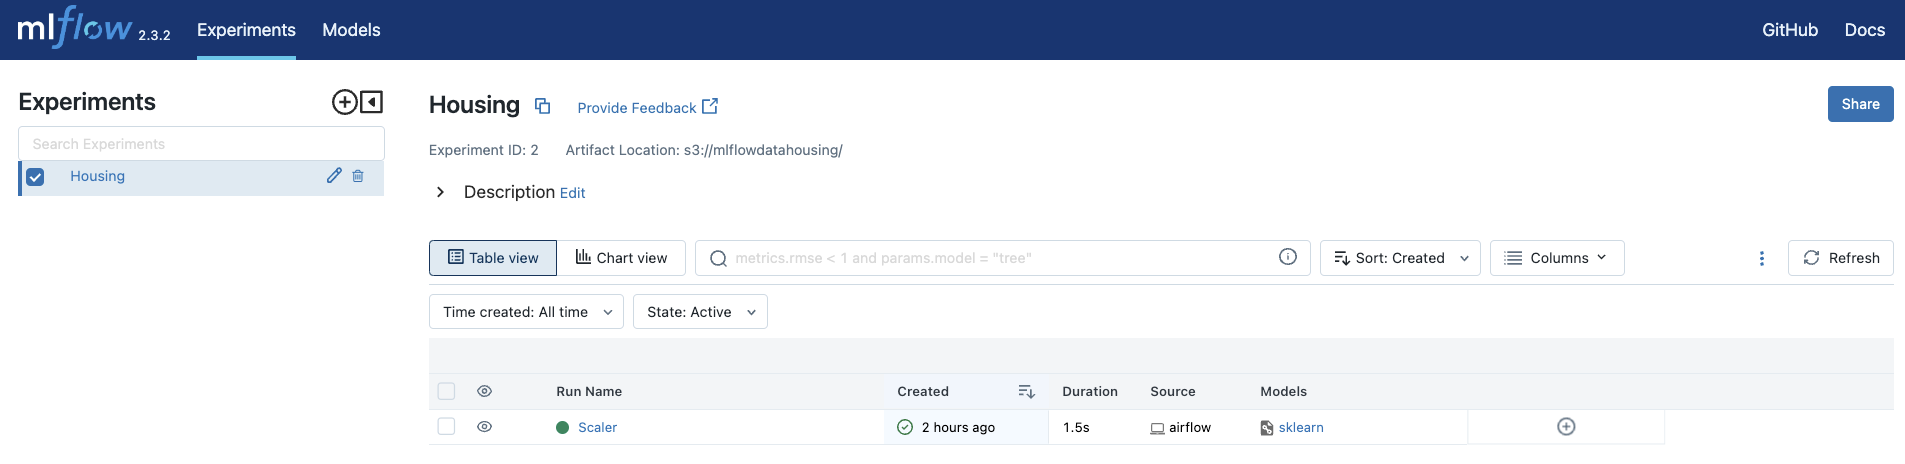Open the Sort: Created dropdown

(x=1399, y=258)
